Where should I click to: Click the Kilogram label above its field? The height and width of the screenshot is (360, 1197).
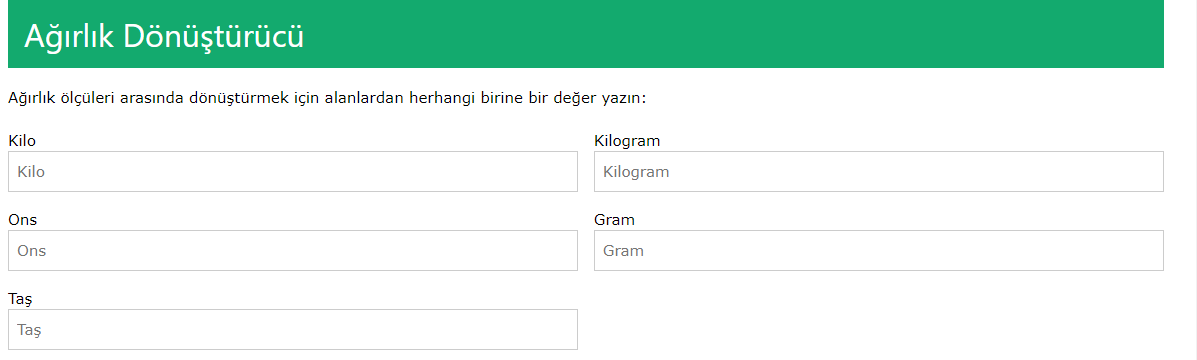click(x=627, y=140)
